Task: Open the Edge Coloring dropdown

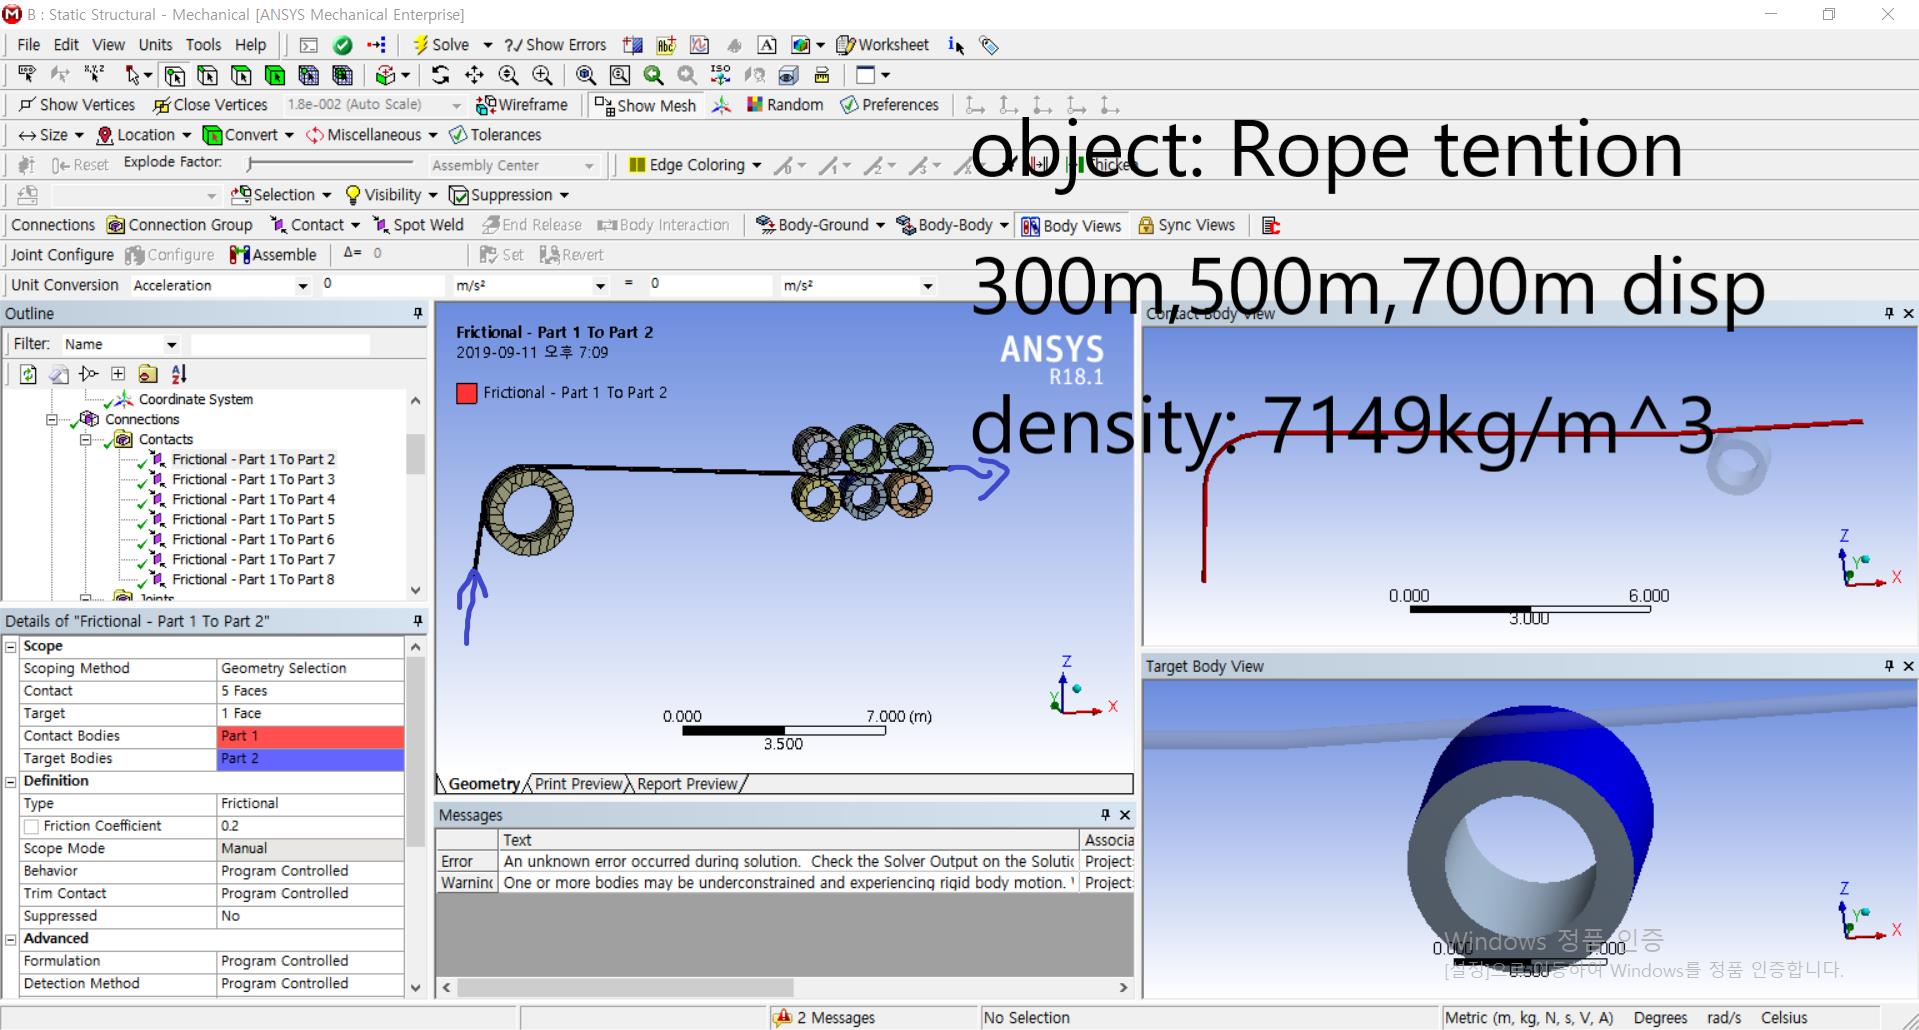Action: pyautogui.click(x=757, y=165)
